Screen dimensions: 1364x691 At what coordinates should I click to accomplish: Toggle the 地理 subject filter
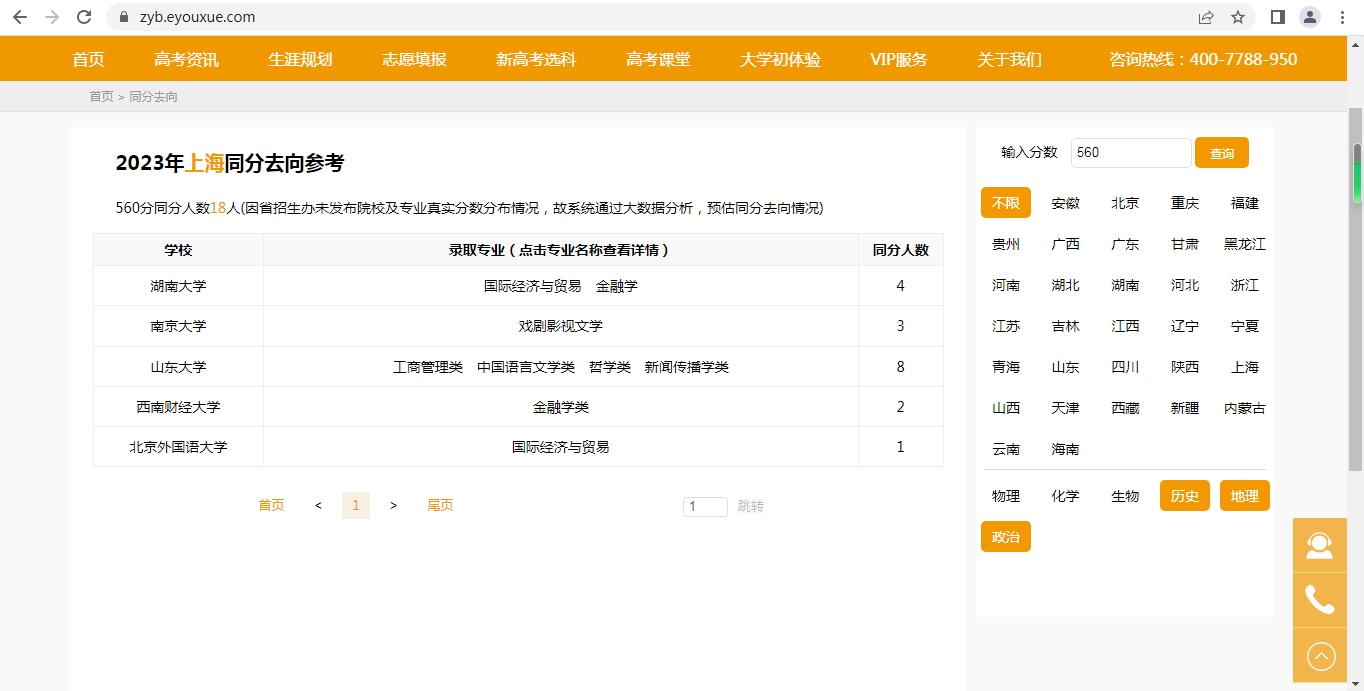(x=1244, y=496)
